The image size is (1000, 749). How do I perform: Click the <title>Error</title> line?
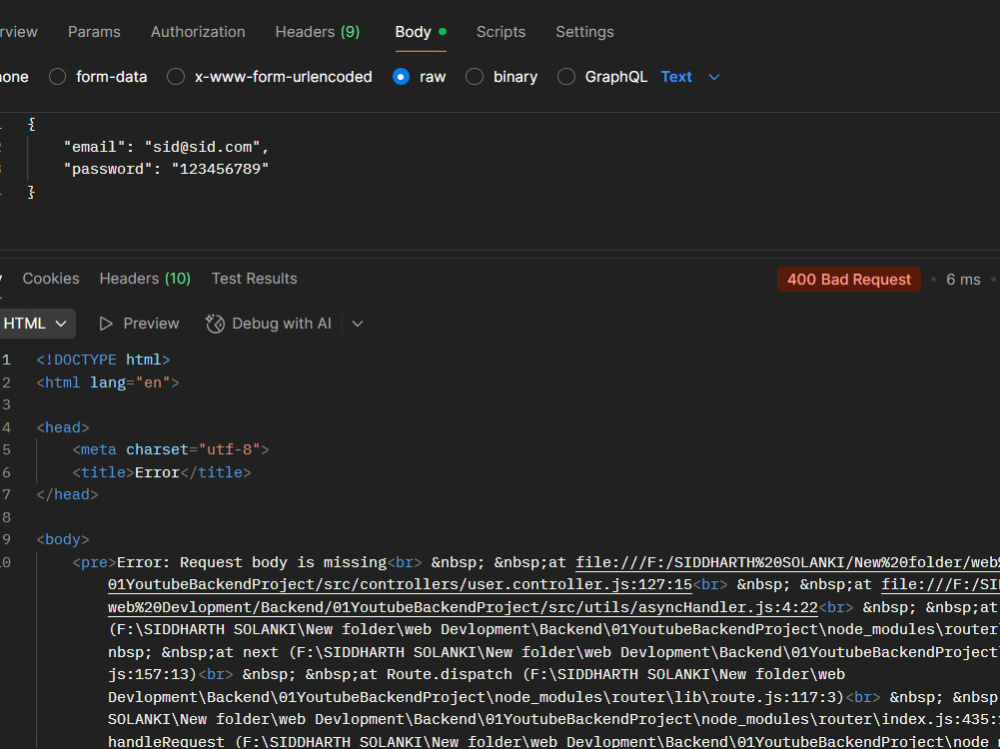coord(161,472)
